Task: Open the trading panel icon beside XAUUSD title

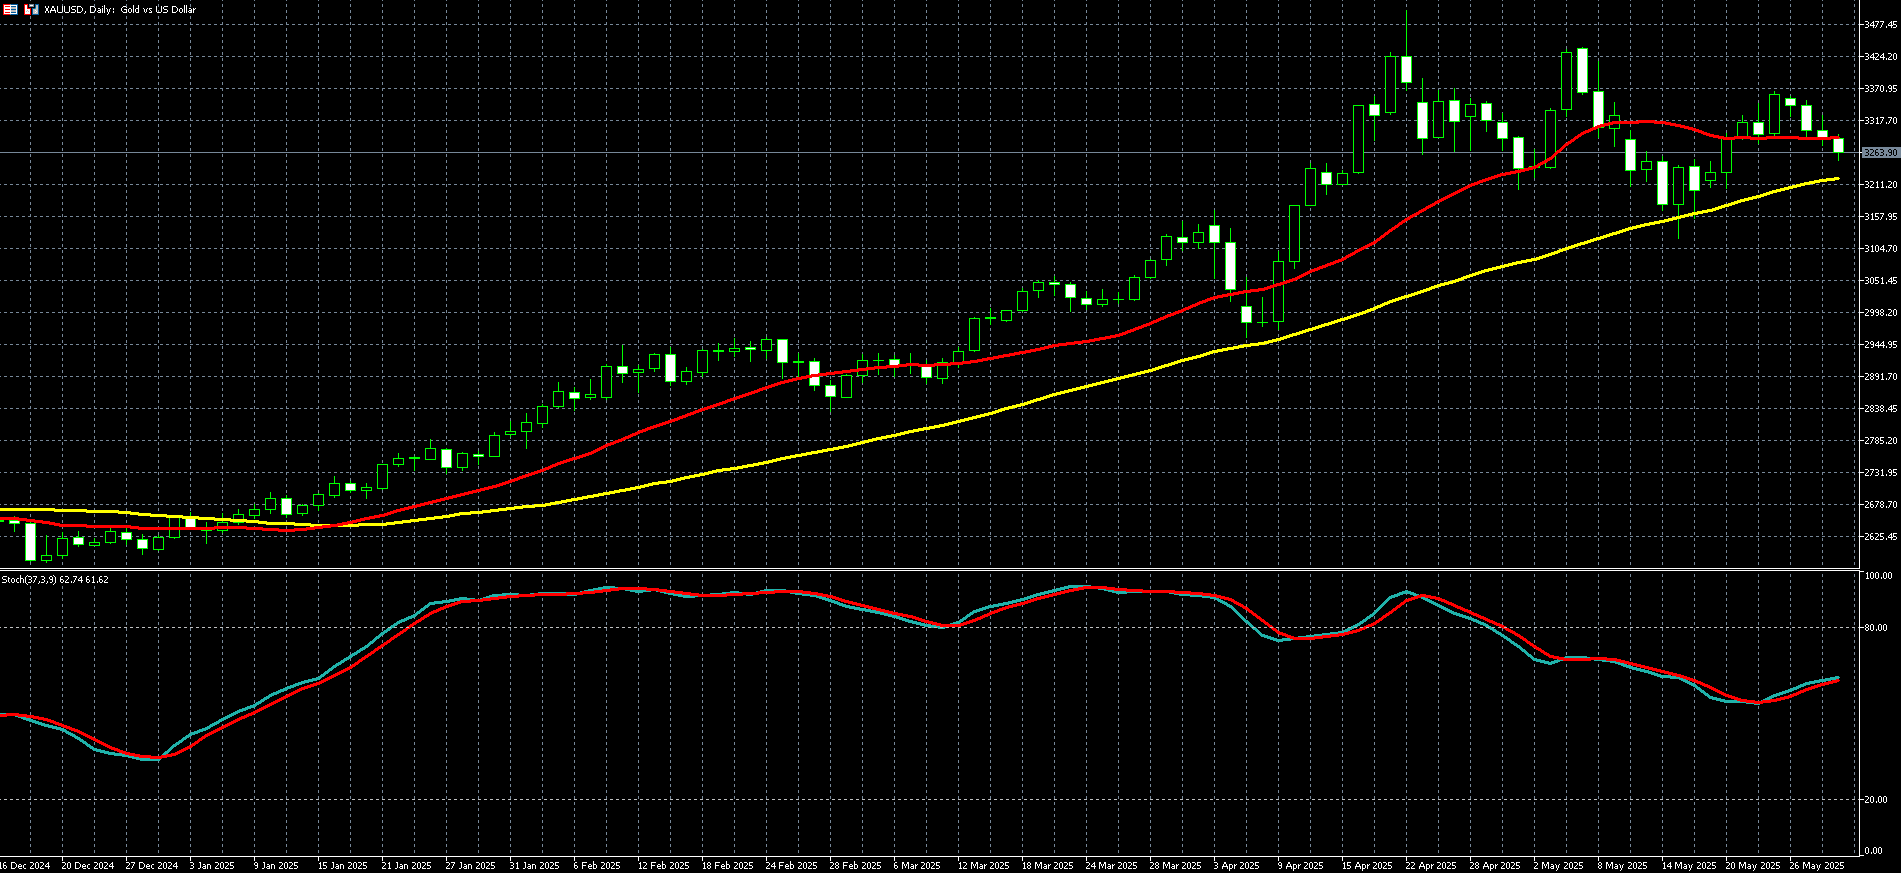Action: [x=30, y=9]
